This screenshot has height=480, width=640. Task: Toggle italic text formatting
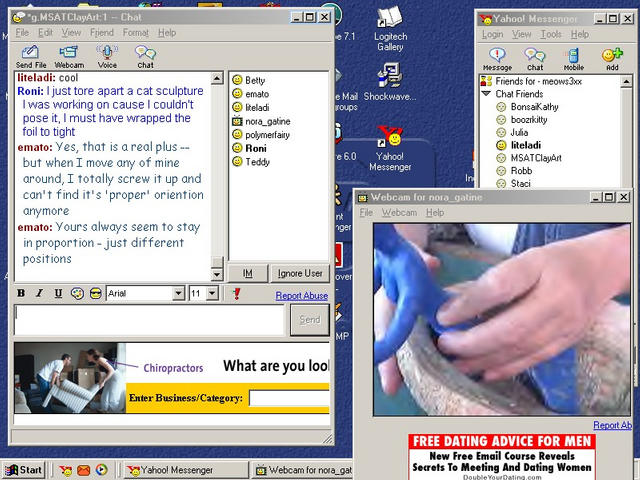39,293
